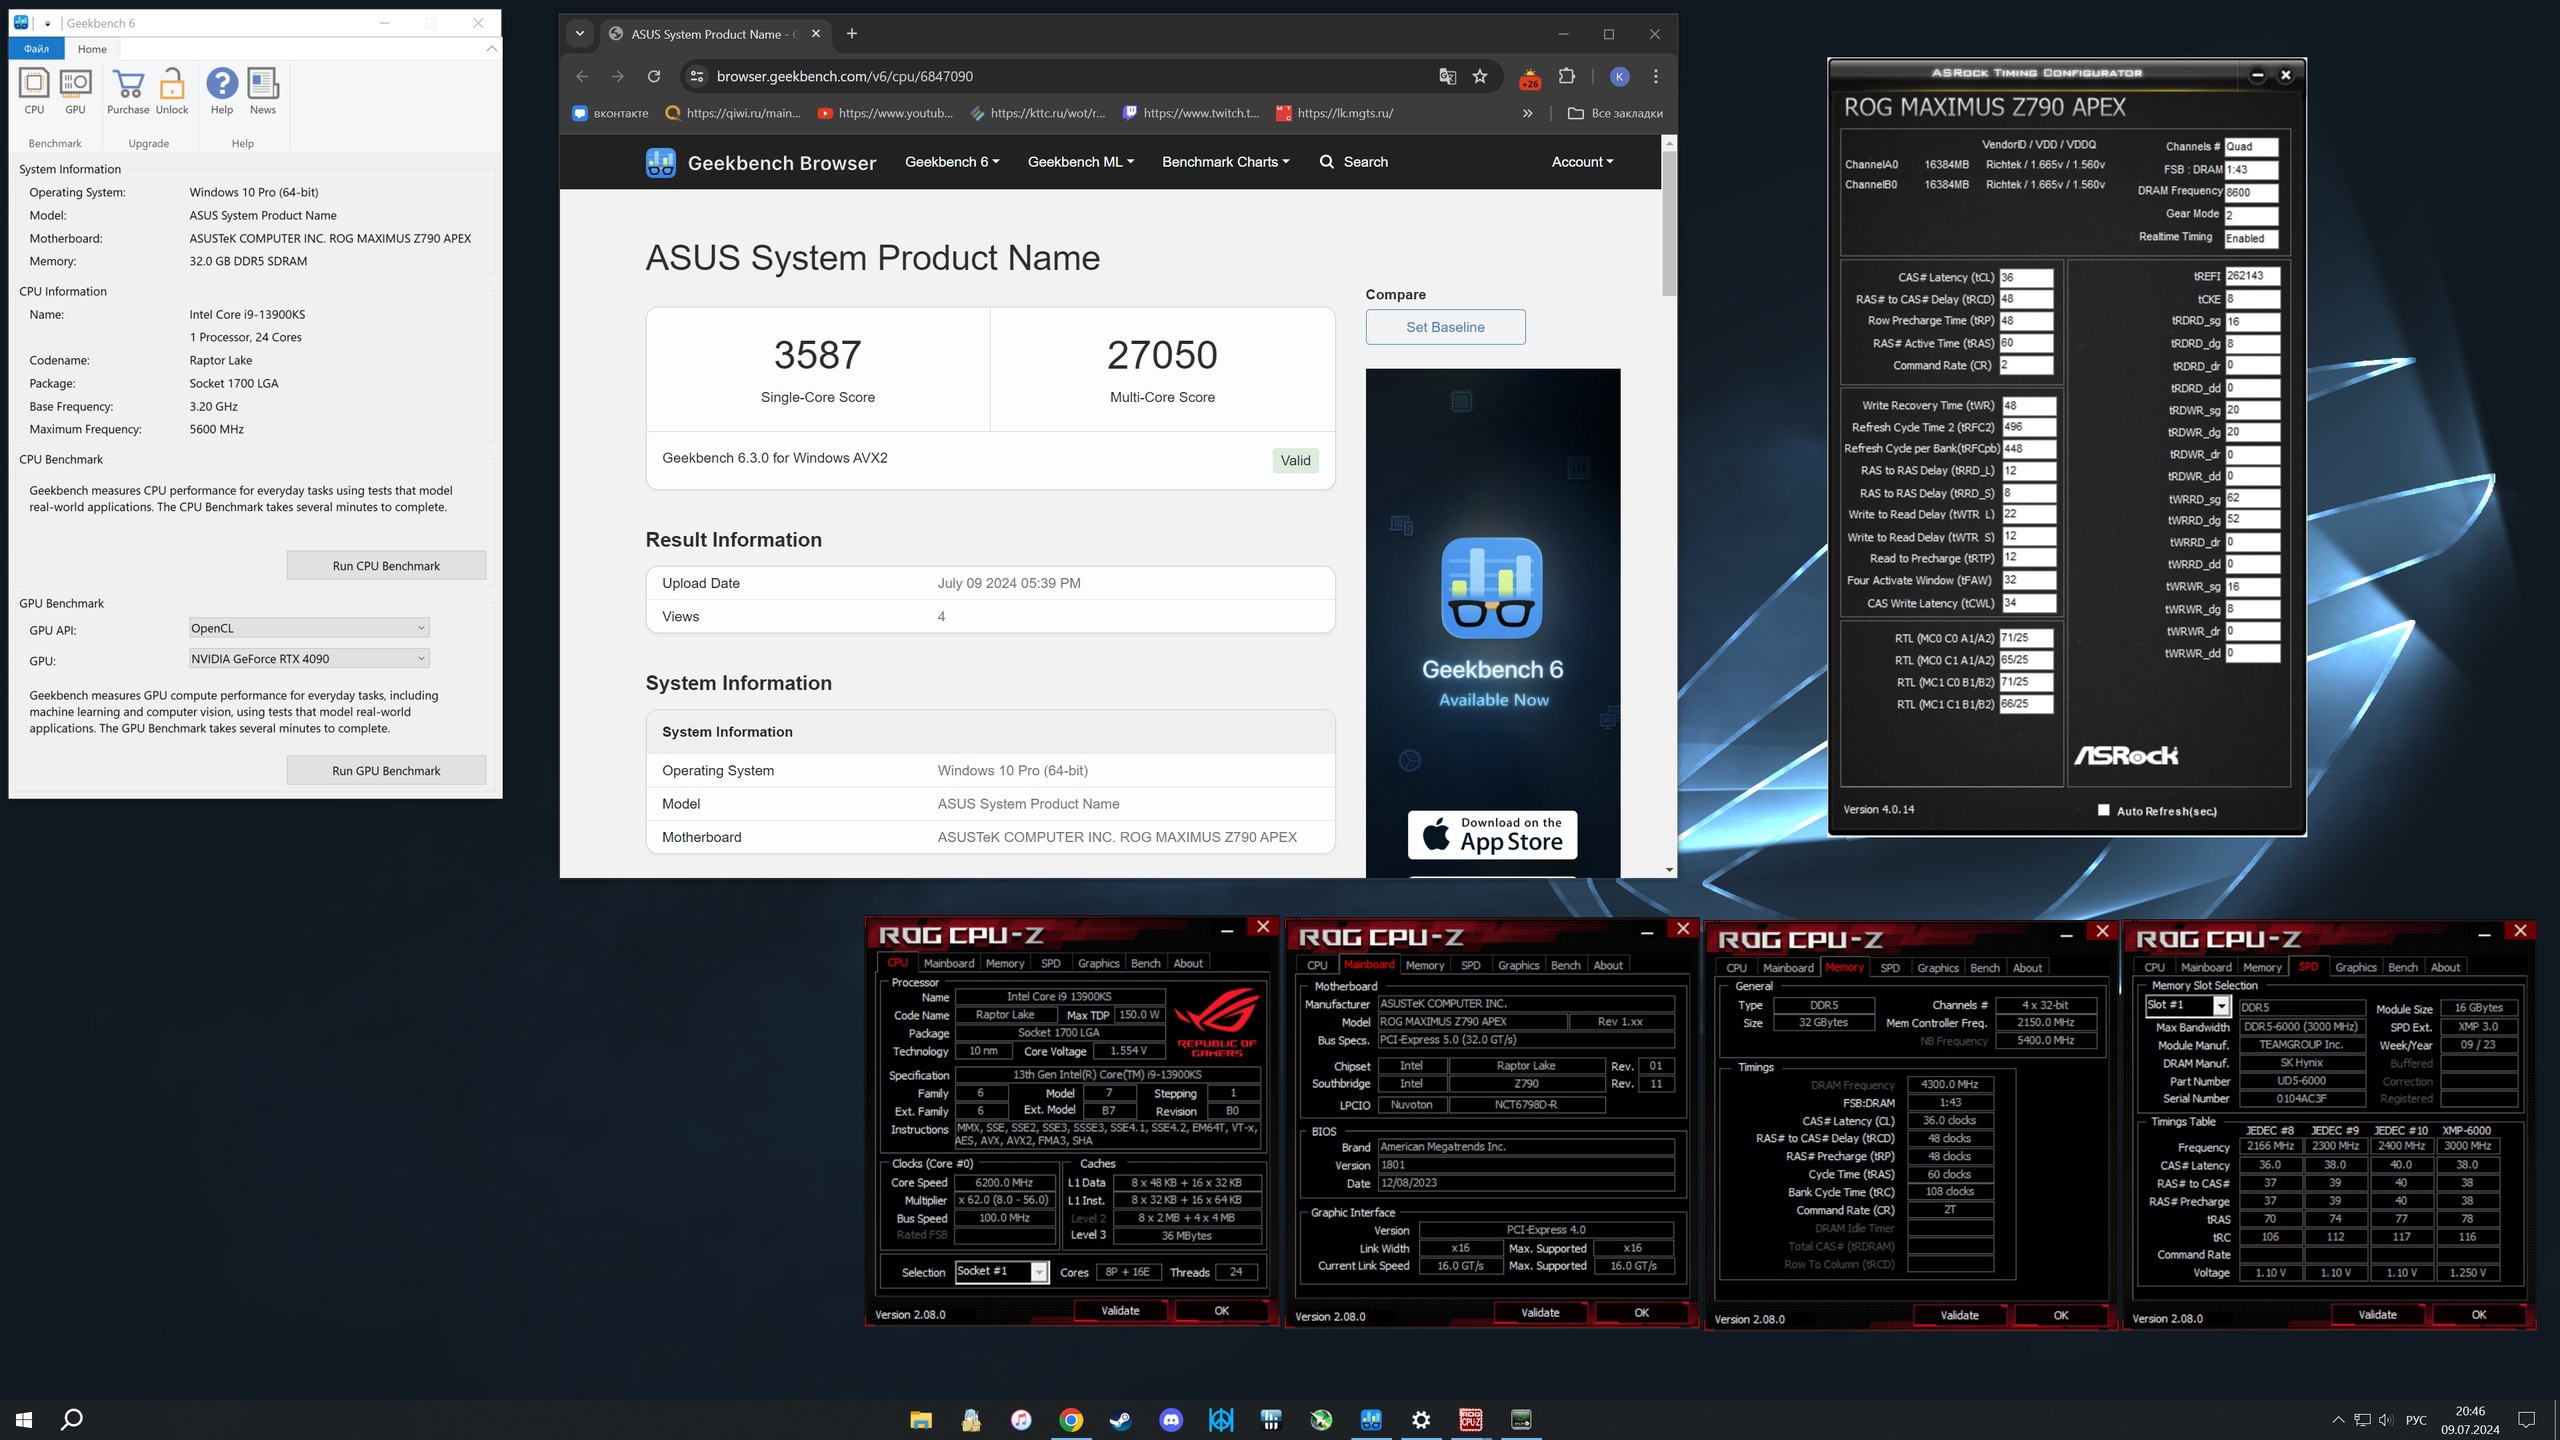The width and height of the screenshot is (2560, 1440).
Task: Open the Geekbench 6 navigation dropdown
Action: [951, 162]
